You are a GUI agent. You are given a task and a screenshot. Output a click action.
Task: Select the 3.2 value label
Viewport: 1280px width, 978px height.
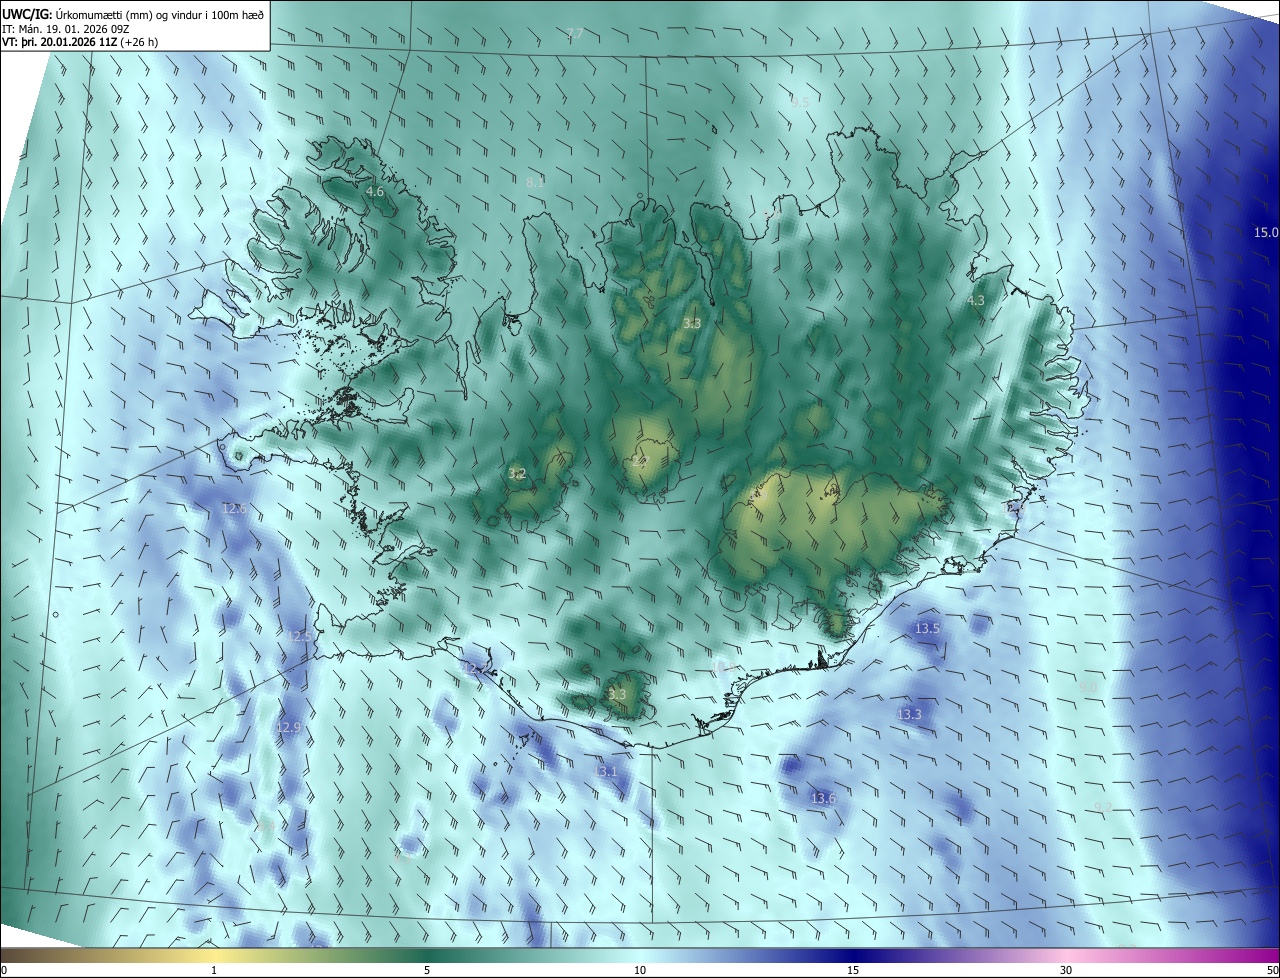517,473
